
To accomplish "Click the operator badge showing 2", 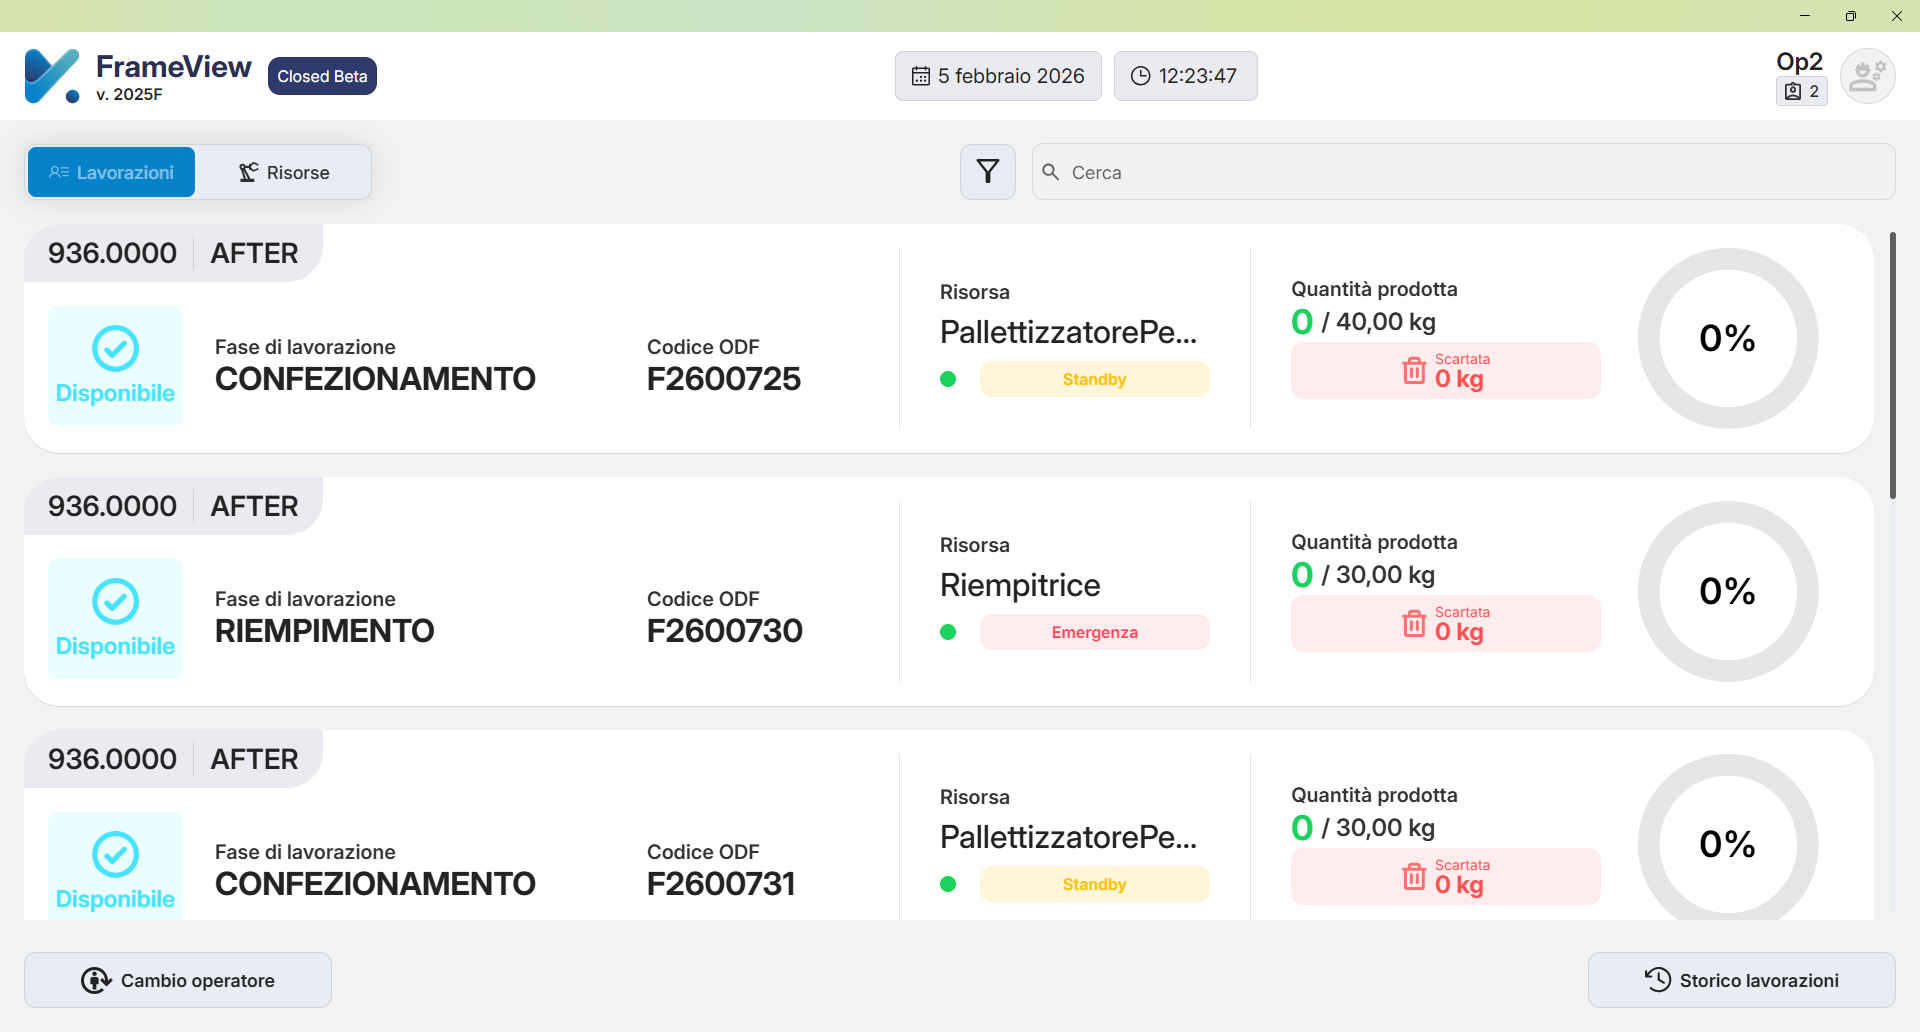I will pyautogui.click(x=1802, y=91).
